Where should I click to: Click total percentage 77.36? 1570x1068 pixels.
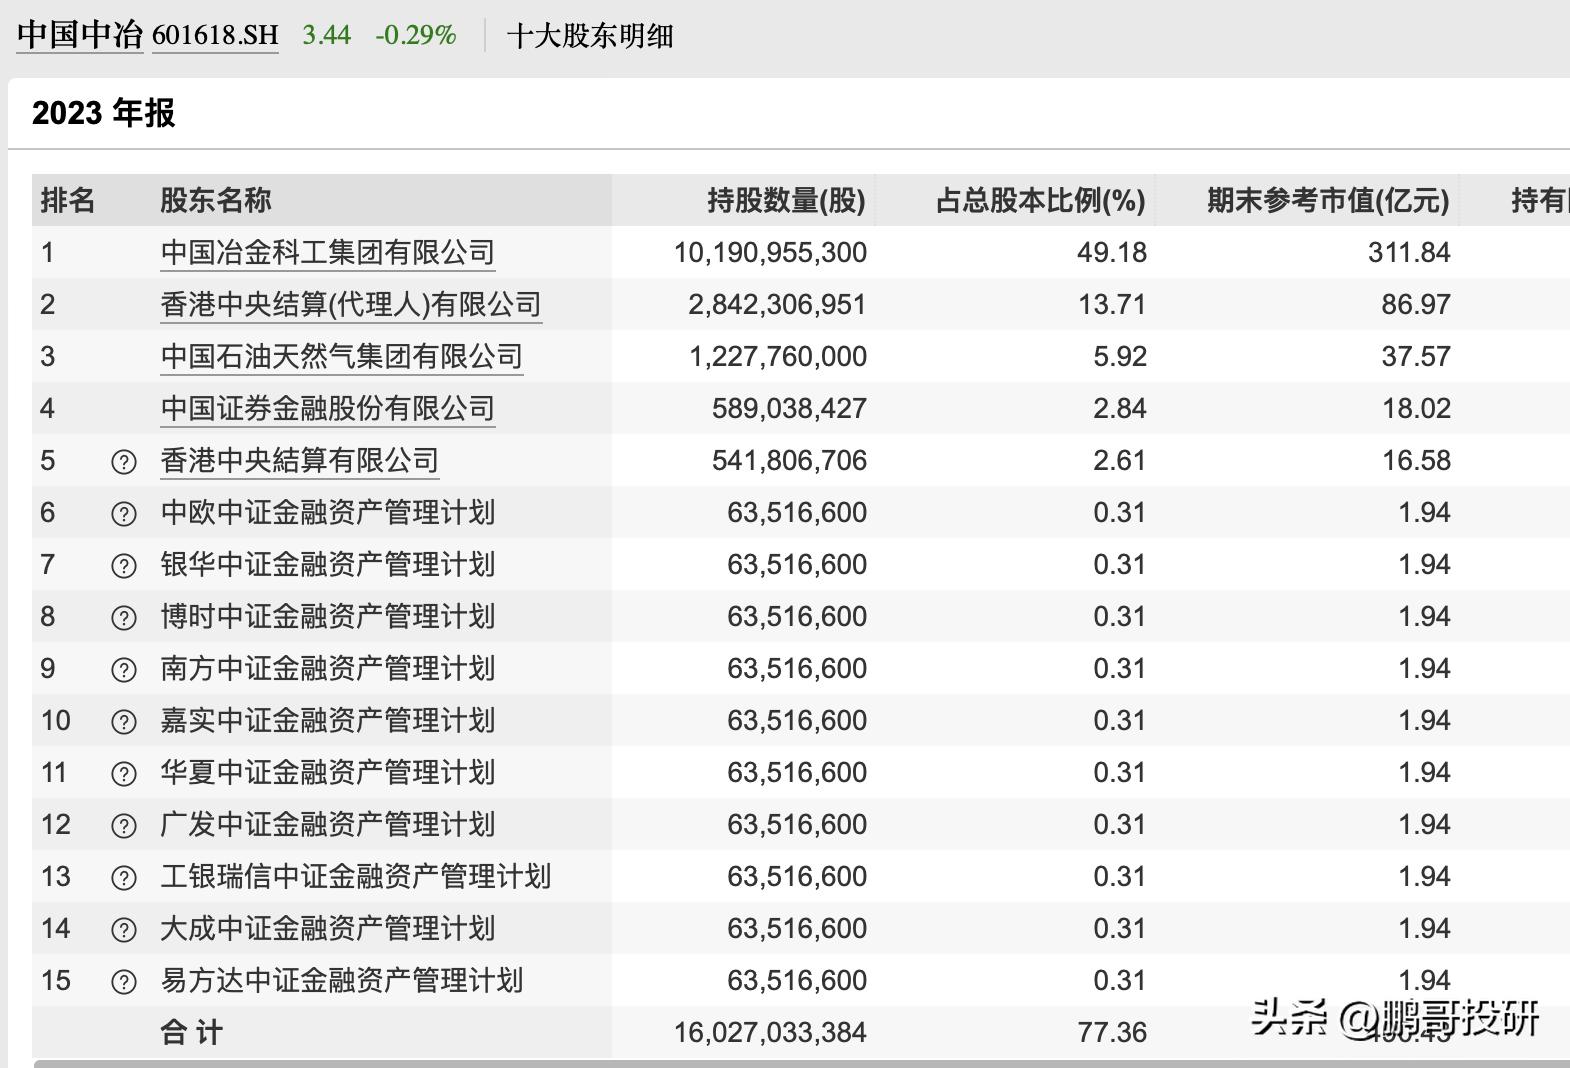(1112, 1033)
